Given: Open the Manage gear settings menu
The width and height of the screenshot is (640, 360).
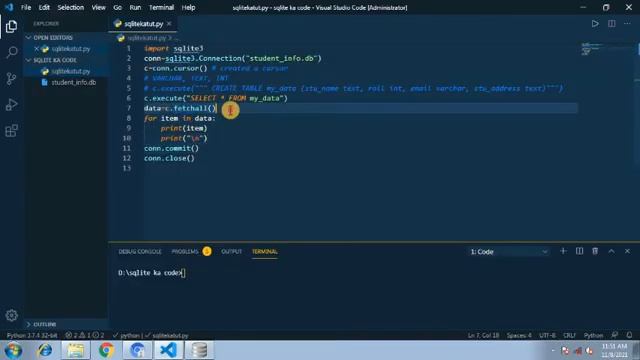Looking at the screenshot, I should point(11,315).
